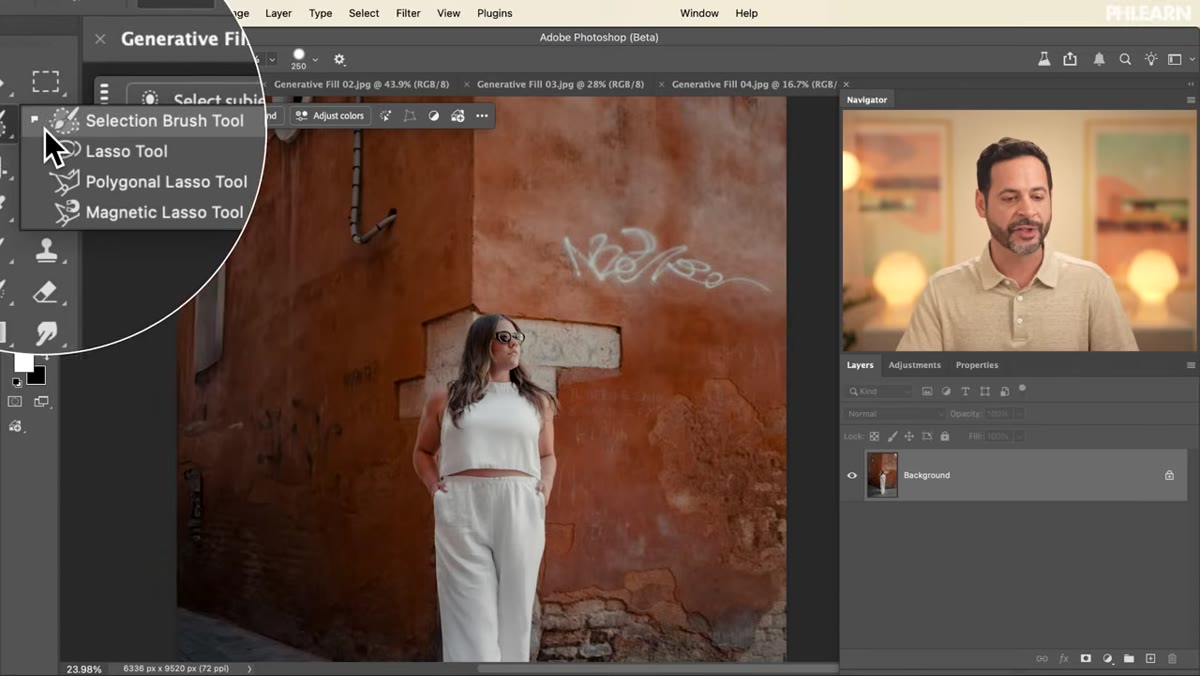The height and width of the screenshot is (676, 1200).
Task: Select the Navigator panel tab
Action: pos(867,100)
